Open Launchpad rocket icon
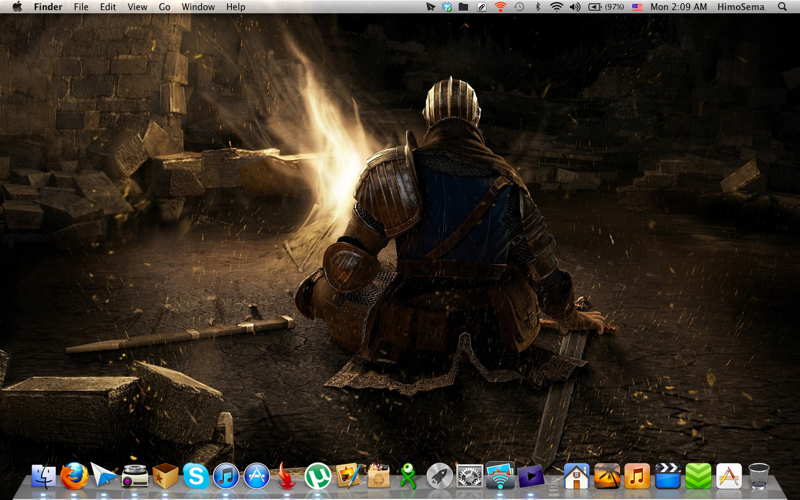The image size is (800, 500). (439, 476)
